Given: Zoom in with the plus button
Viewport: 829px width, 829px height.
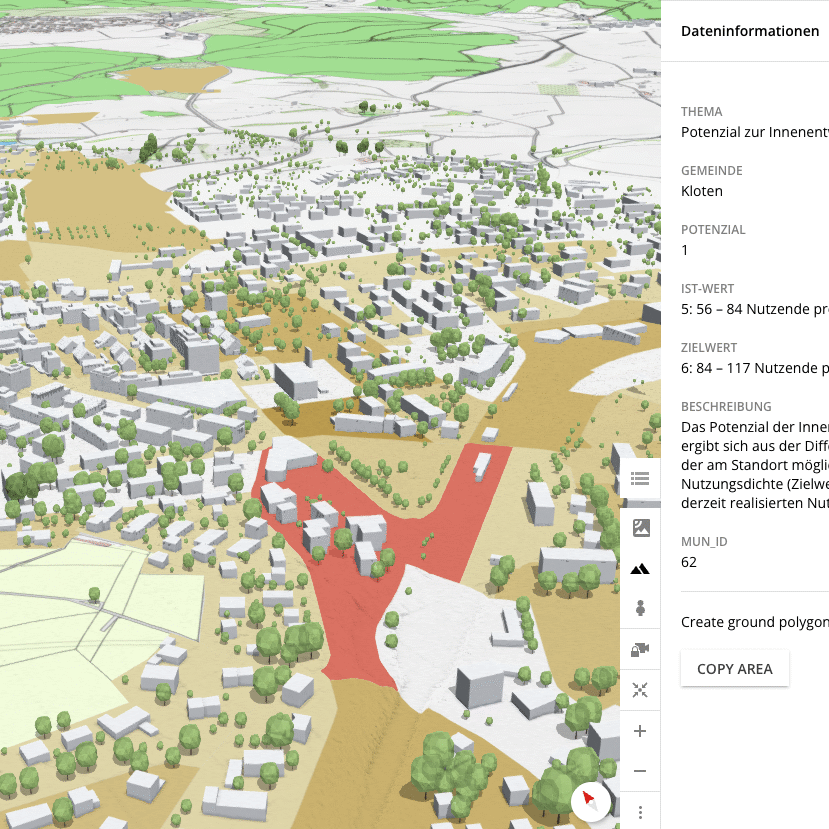Looking at the screenshot, I should click(640, 731).
